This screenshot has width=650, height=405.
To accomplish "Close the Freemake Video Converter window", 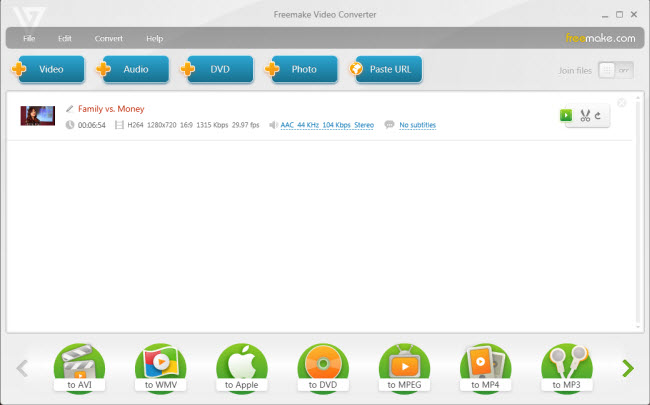I will pyautogui.click(x=634, y=15).
